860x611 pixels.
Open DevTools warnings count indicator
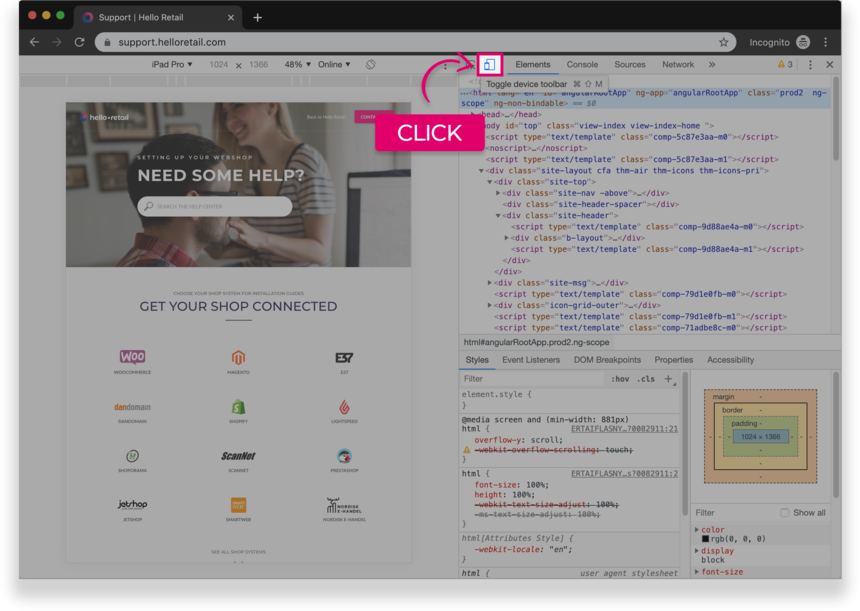pyautogui.click(x=785, y=65)
